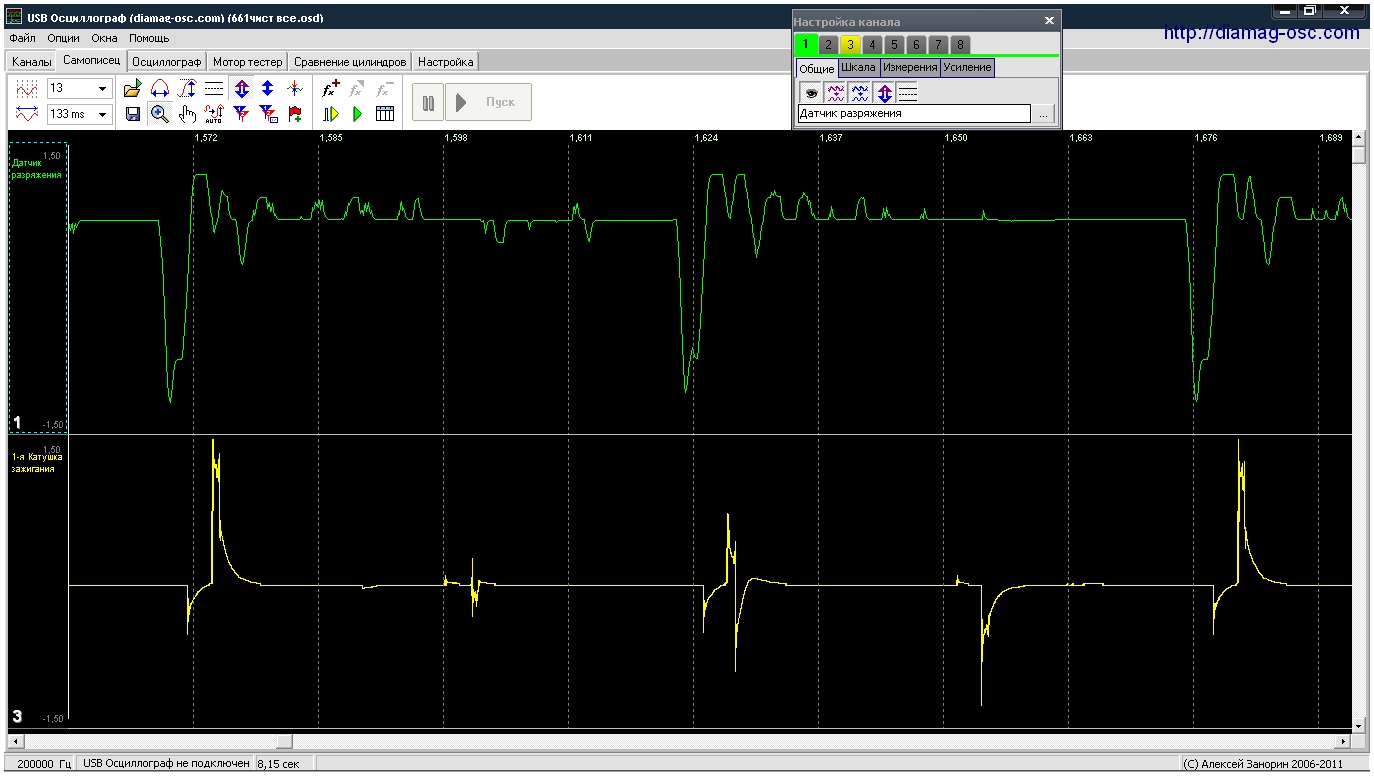Open the diamag-osc.com link
1374x776 pixels.
pos(1262,33)
